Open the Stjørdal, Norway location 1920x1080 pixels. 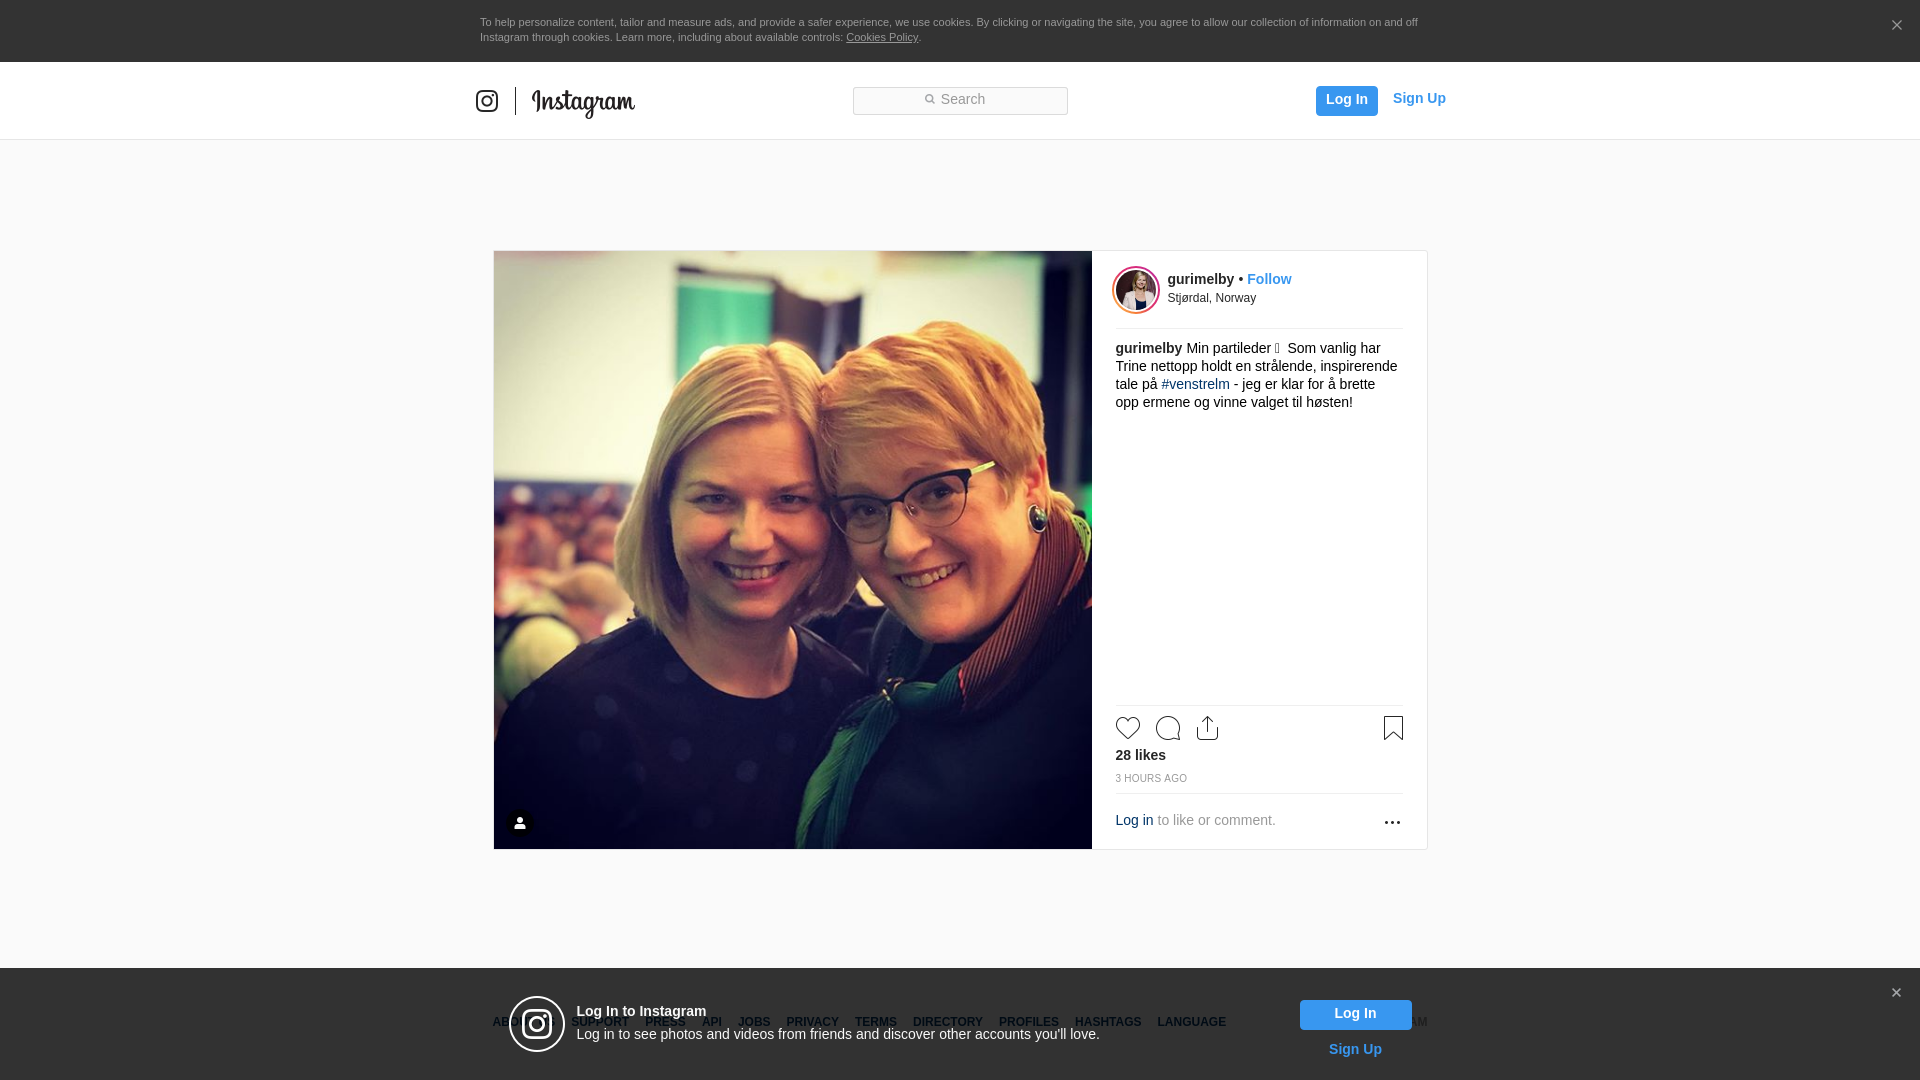click(x=1212, y=298)
